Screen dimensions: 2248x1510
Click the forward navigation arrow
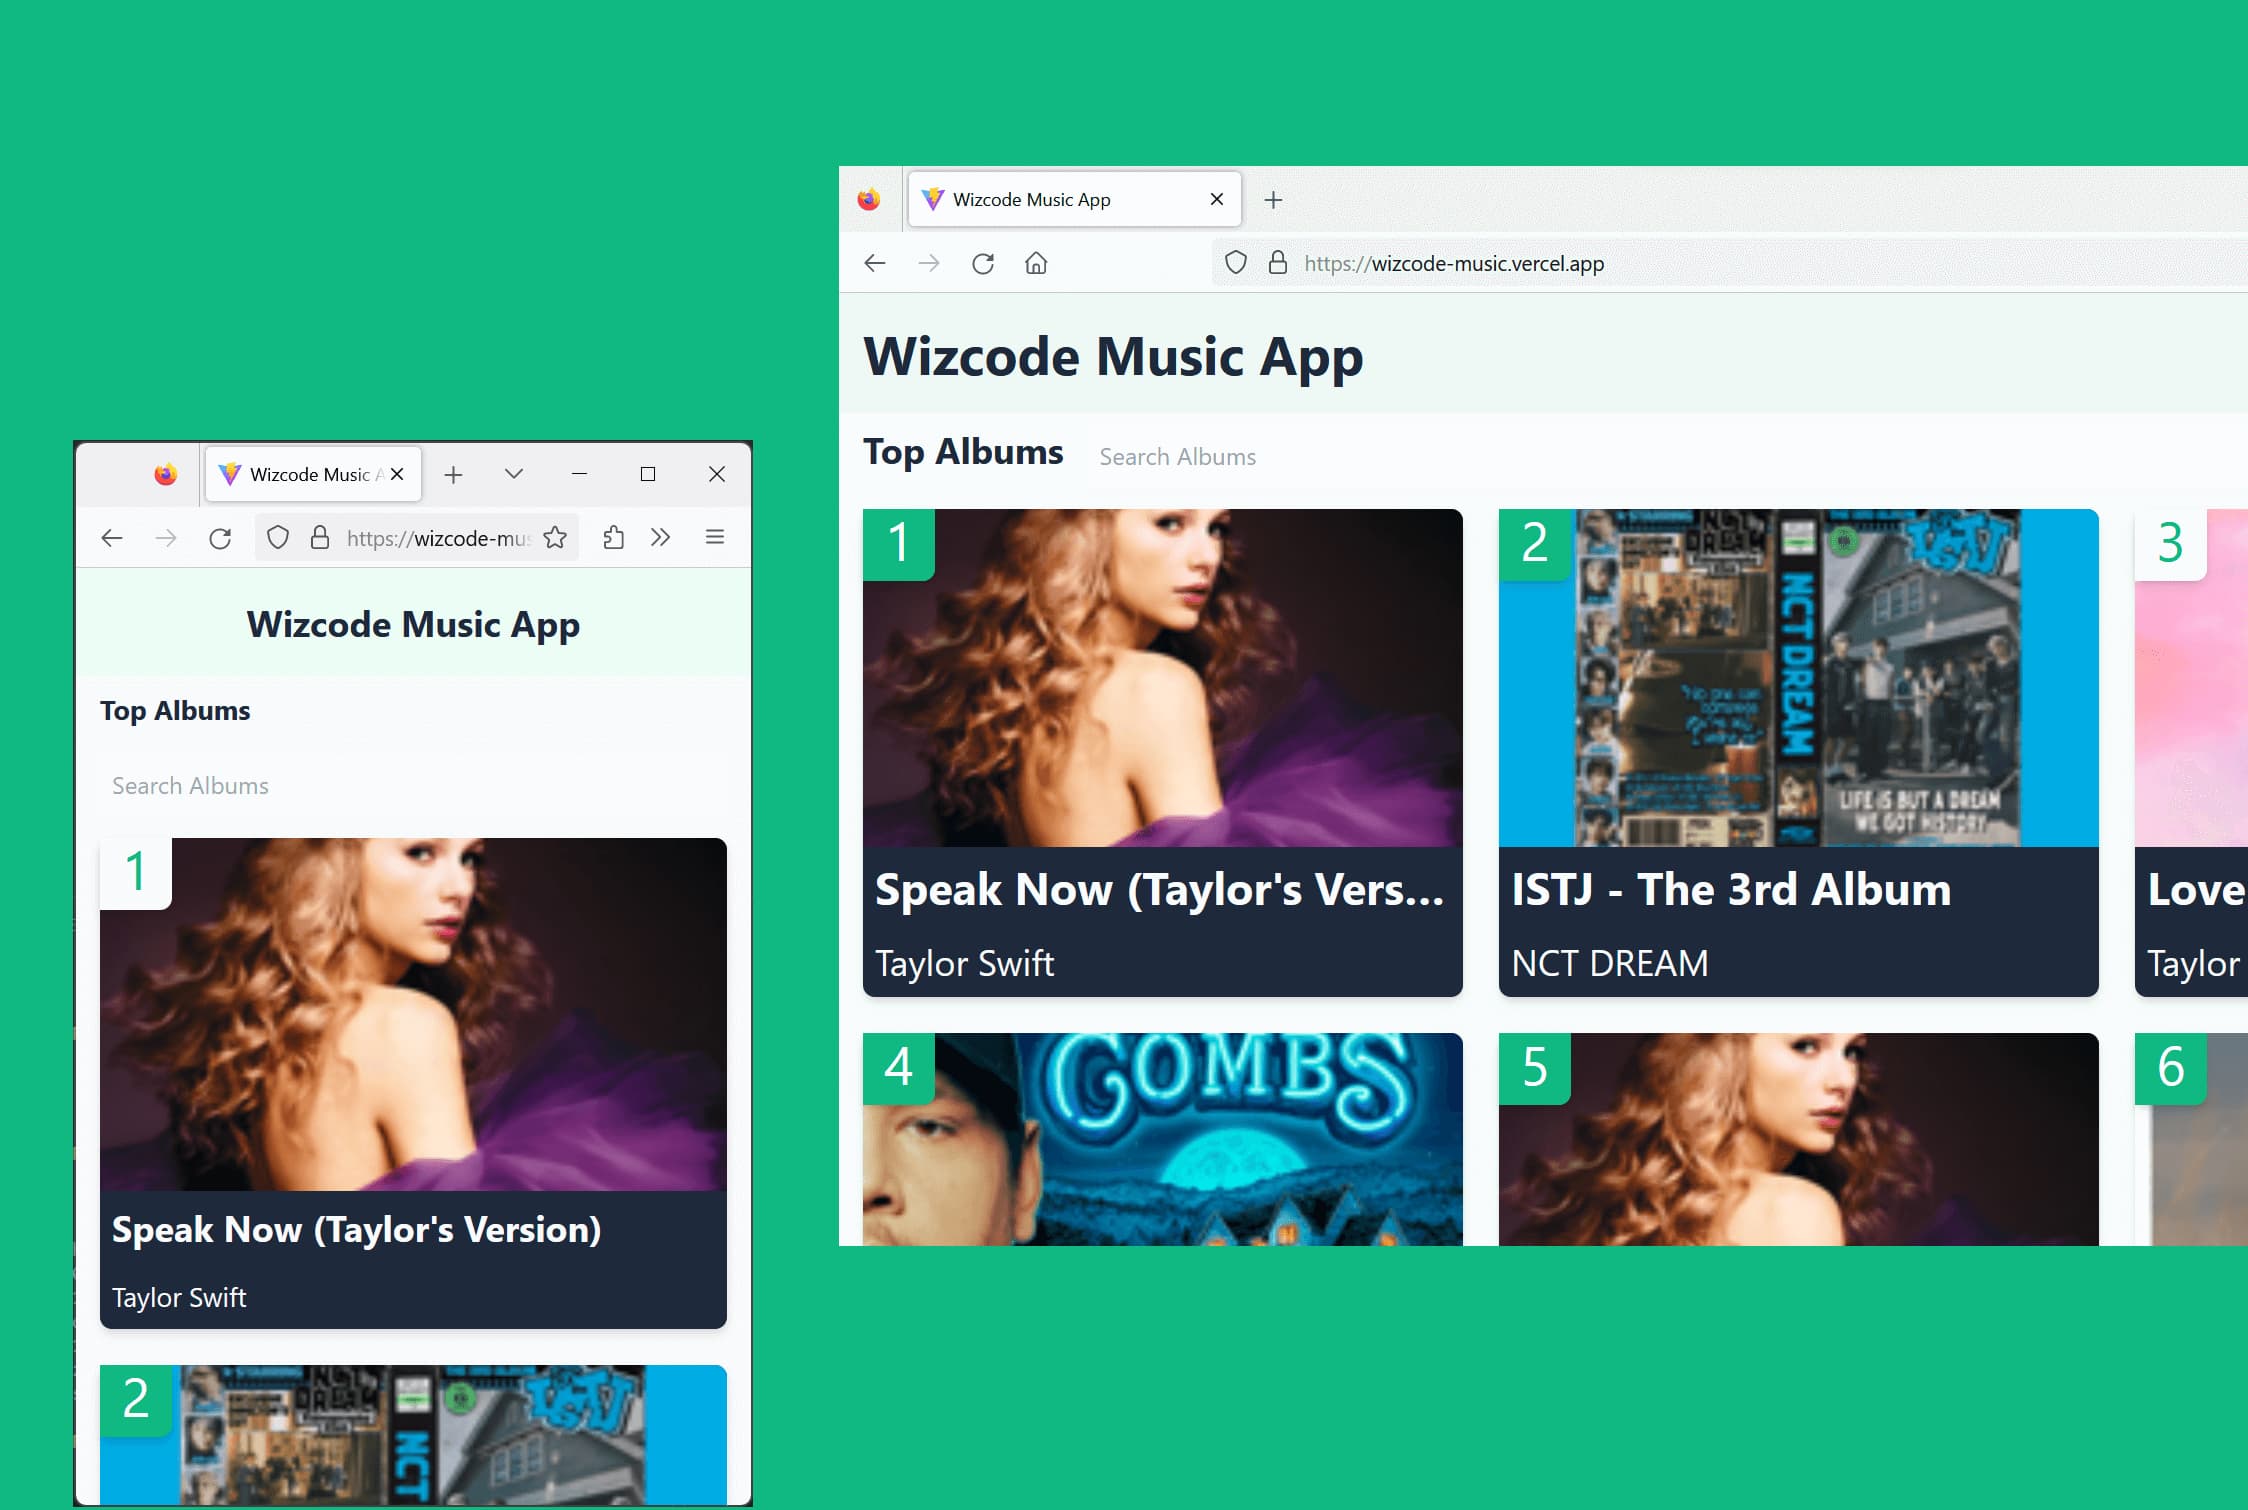point(930,262)
